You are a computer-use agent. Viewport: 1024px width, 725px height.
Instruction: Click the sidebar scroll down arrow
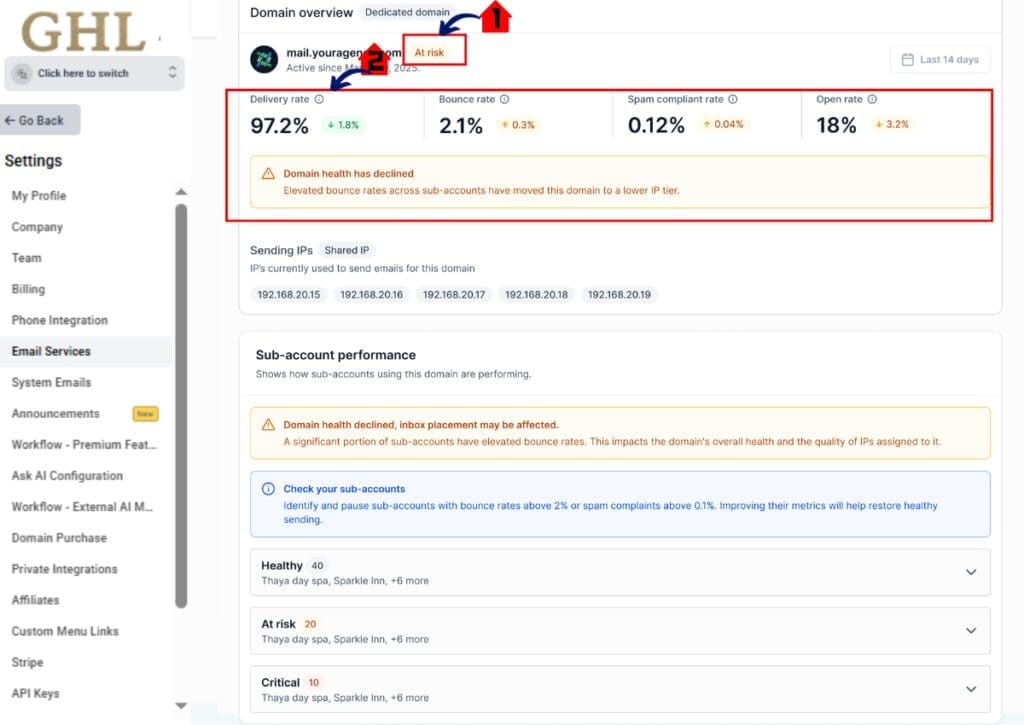[x=181, y=705]
